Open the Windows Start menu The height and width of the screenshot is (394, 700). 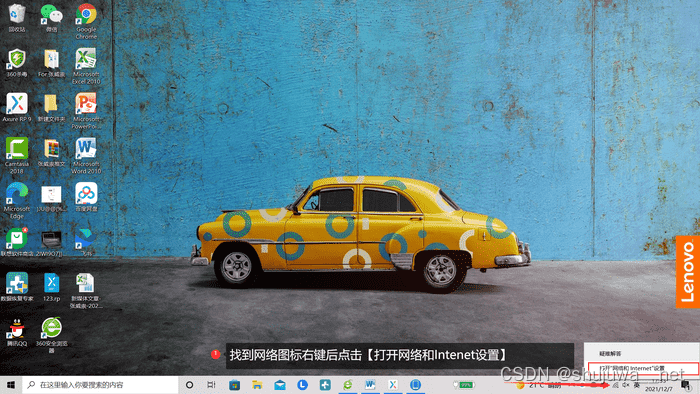tap(11, 385)
